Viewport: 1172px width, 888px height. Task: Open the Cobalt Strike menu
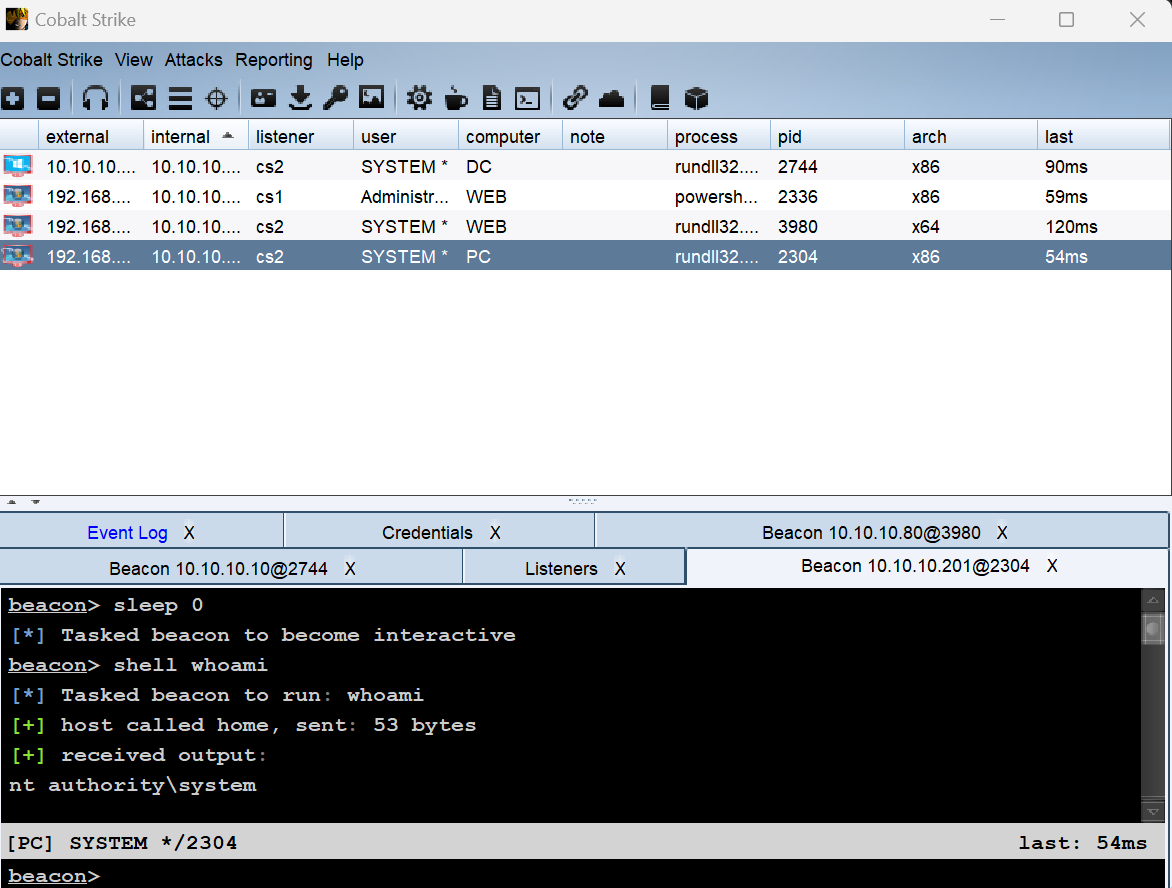(x=52, y=60)
